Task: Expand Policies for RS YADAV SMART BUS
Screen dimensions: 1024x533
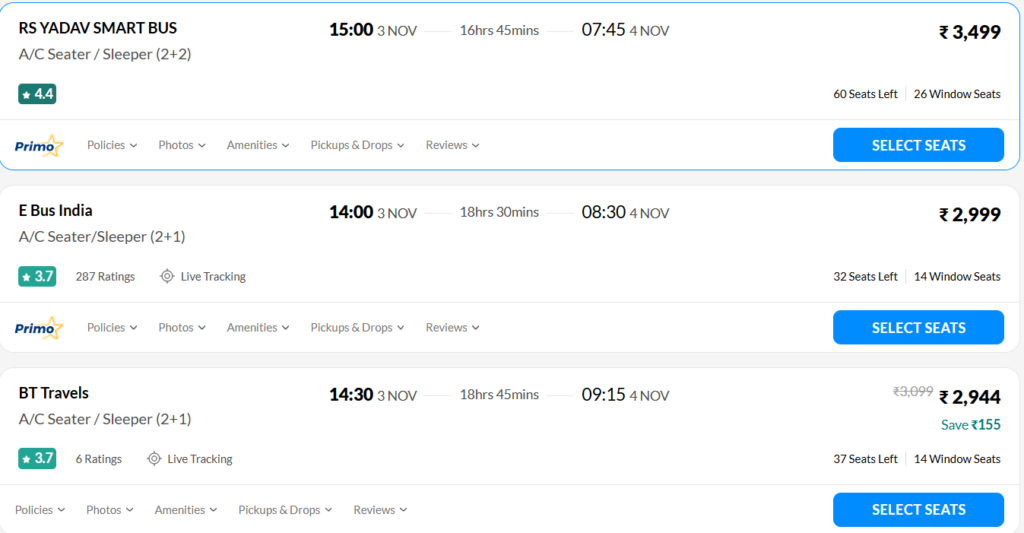Action: click(x=112, y=145)
